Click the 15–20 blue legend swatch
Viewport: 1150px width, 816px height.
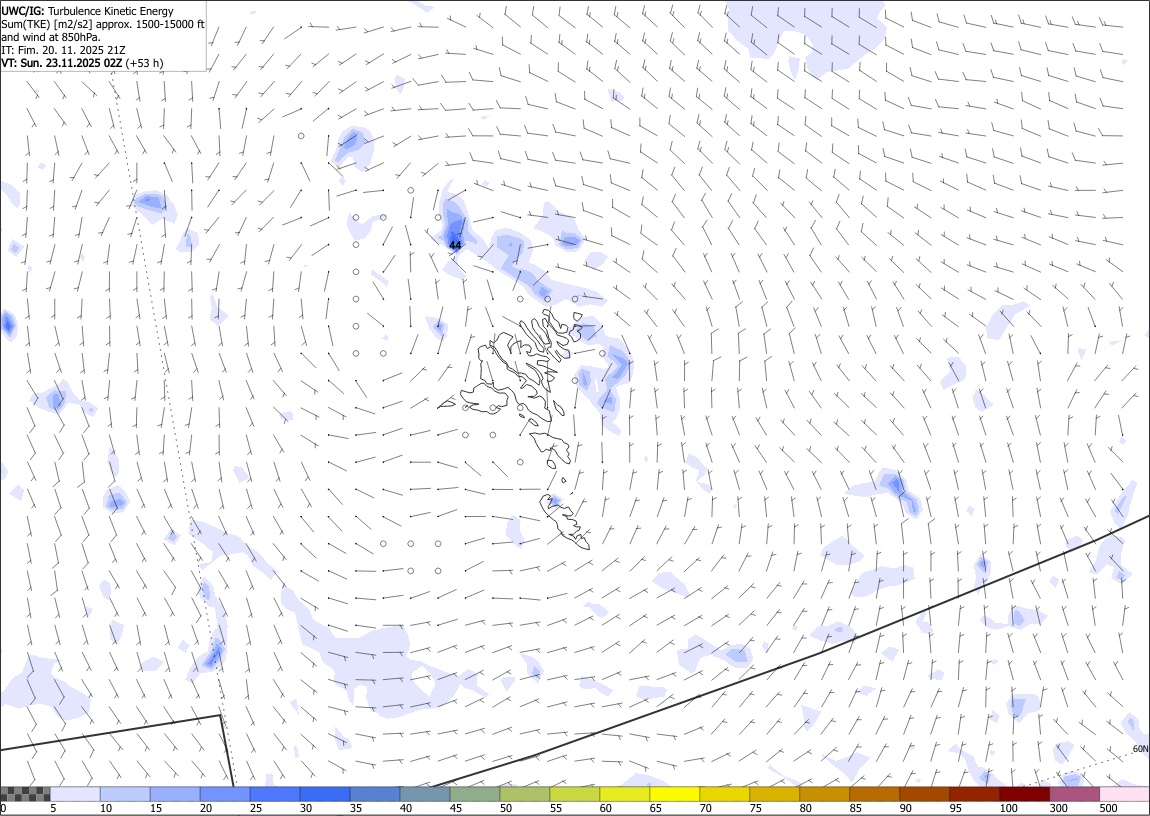point(175,794)
